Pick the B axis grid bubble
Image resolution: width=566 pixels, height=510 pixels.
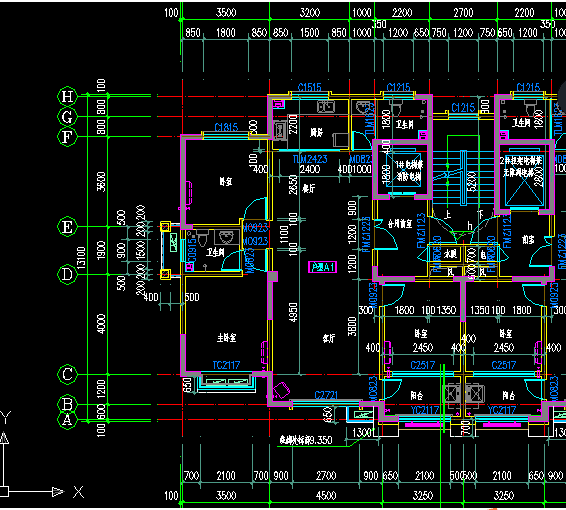tap(67, 404)
